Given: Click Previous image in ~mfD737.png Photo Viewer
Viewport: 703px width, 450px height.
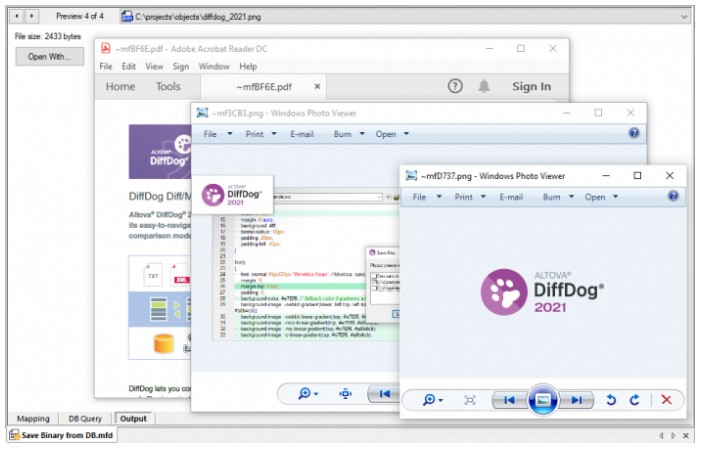Looking at the screenshot, I should (x=510, y=400).
